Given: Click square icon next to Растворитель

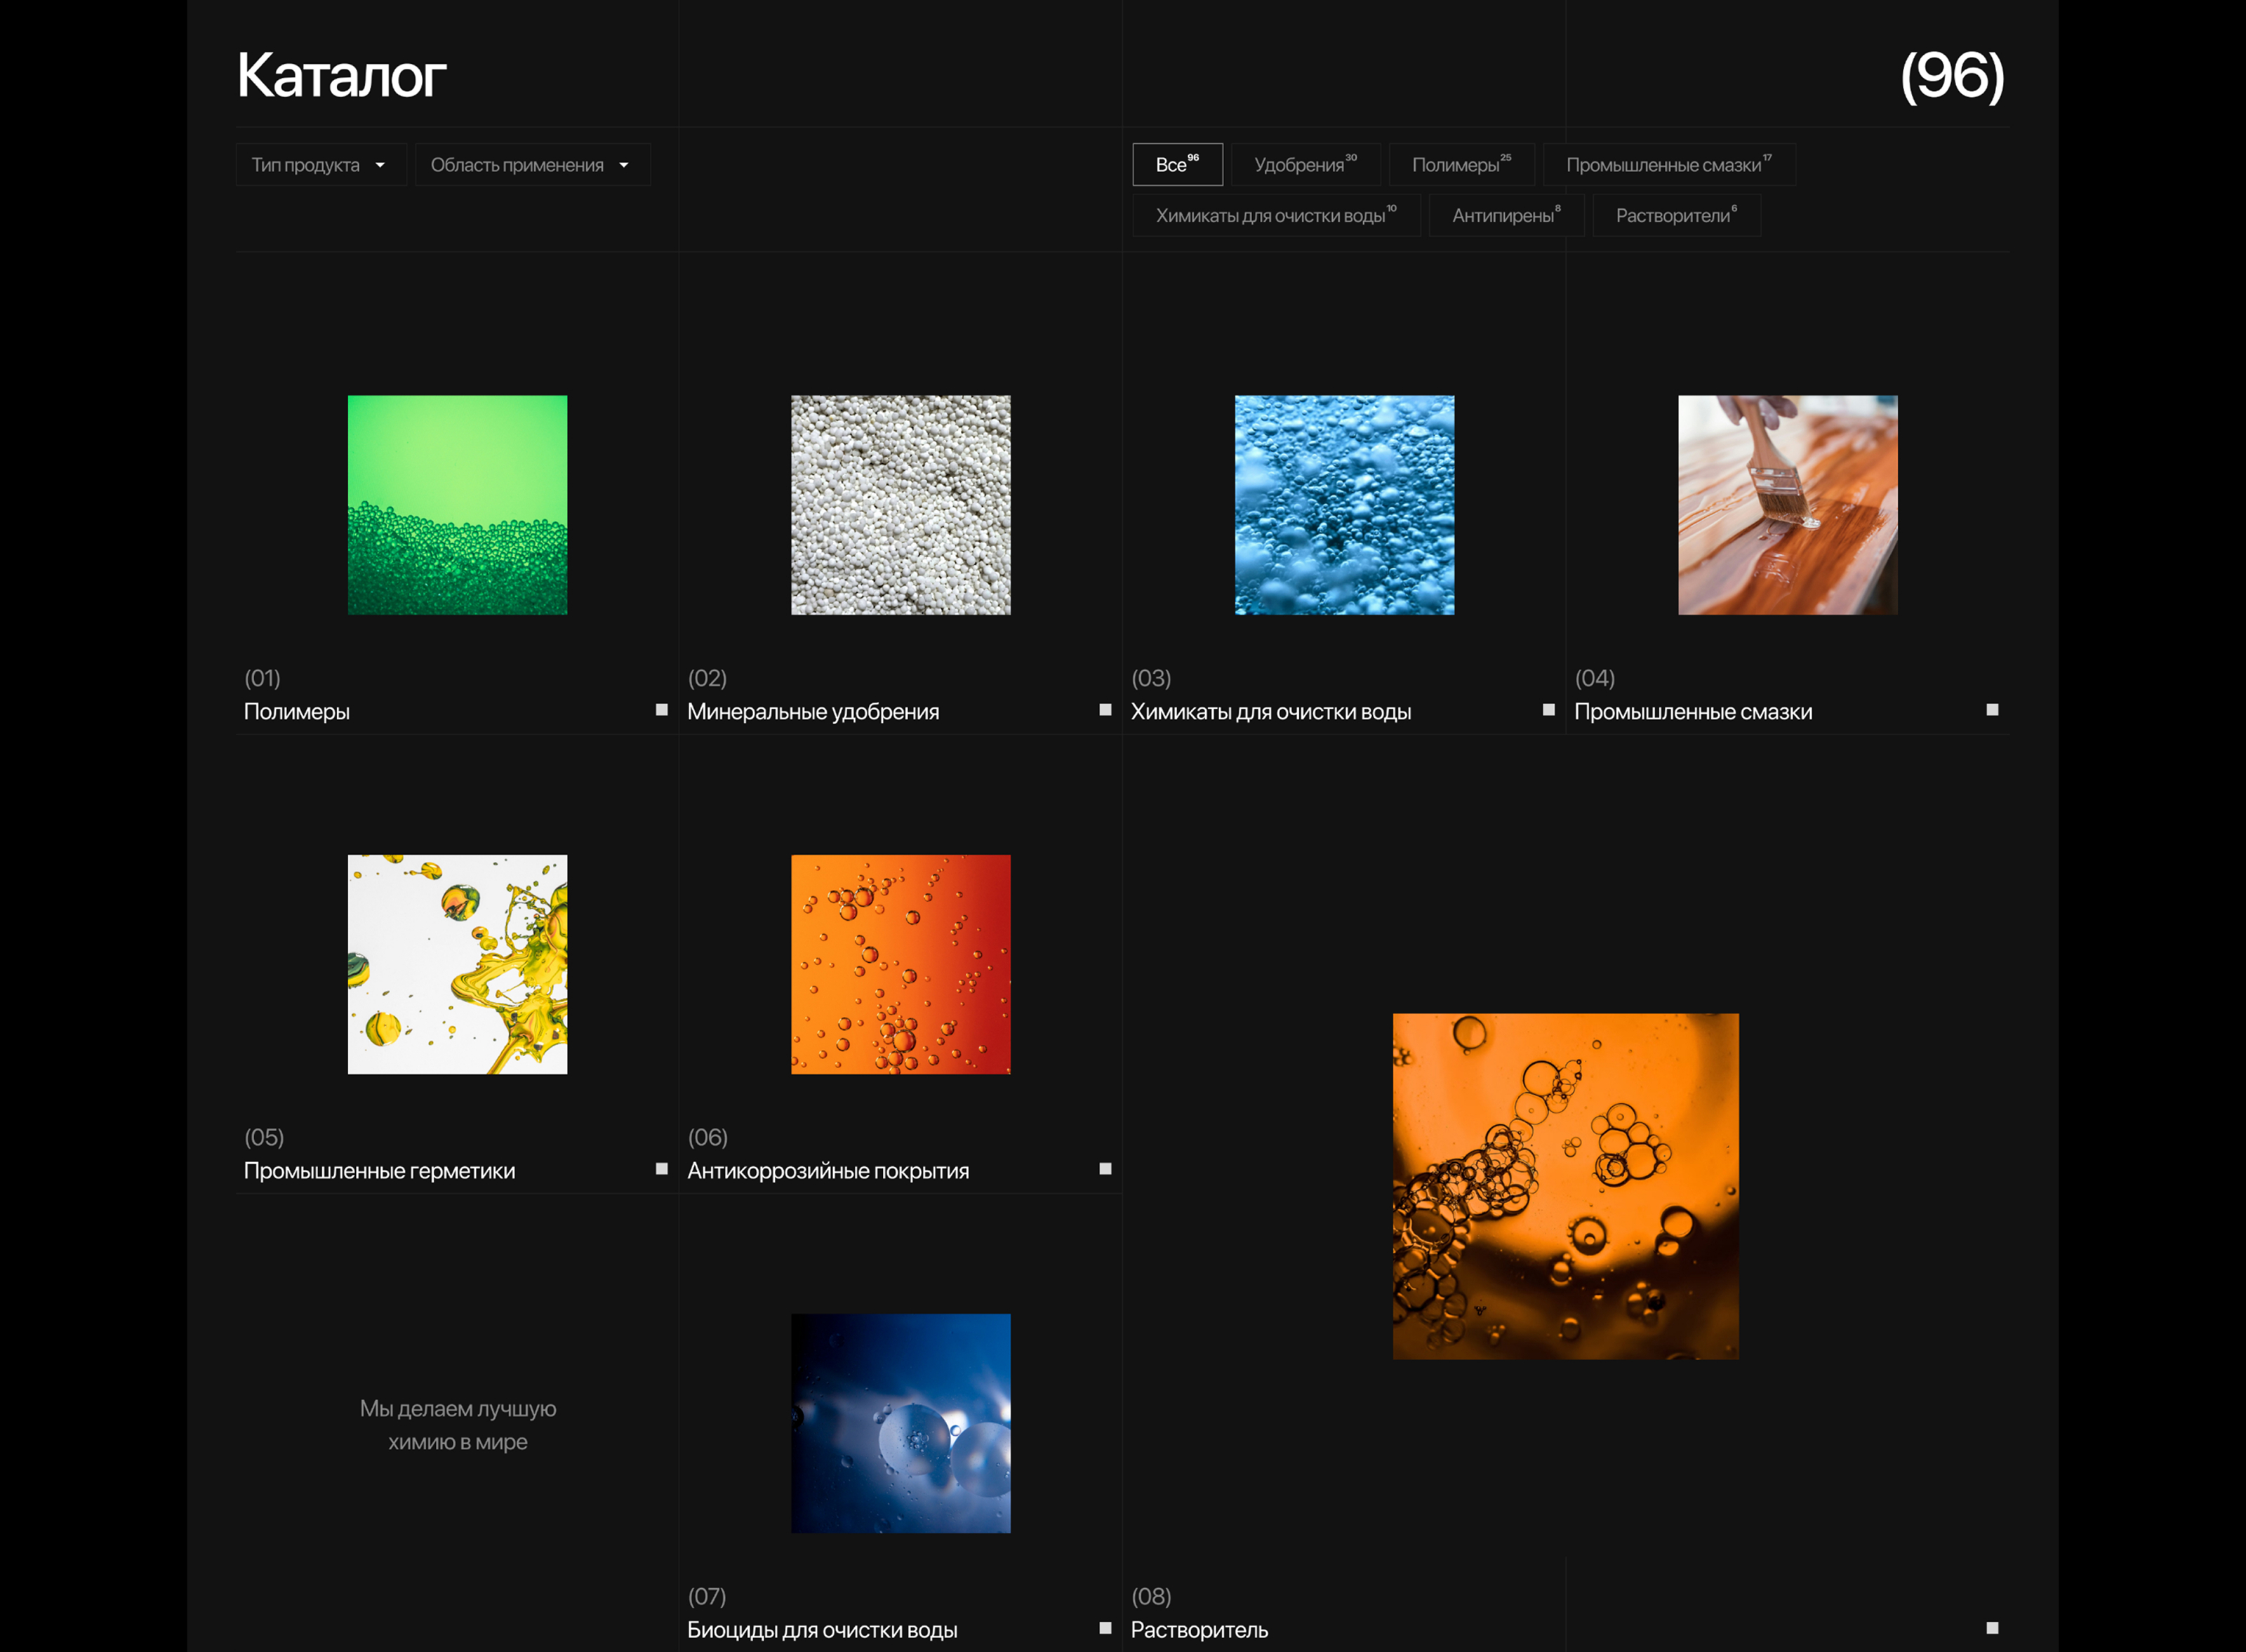Looking at the screenshot, I should coord(1992,1628).
